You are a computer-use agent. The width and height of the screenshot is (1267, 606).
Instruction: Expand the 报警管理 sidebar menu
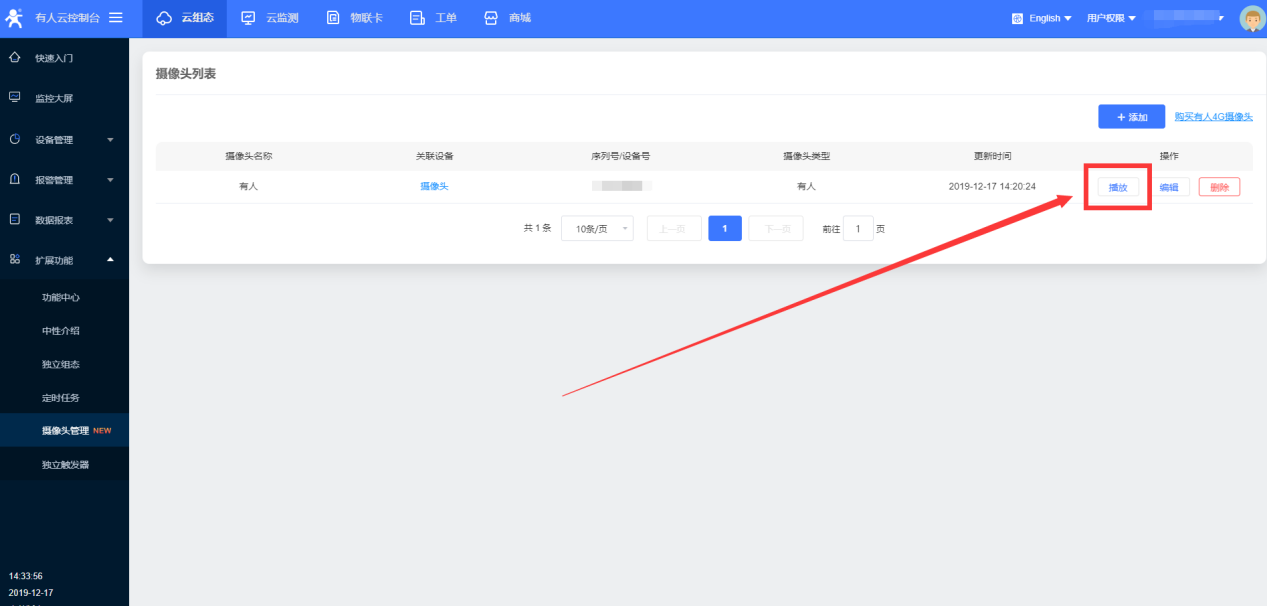point(110,180)
